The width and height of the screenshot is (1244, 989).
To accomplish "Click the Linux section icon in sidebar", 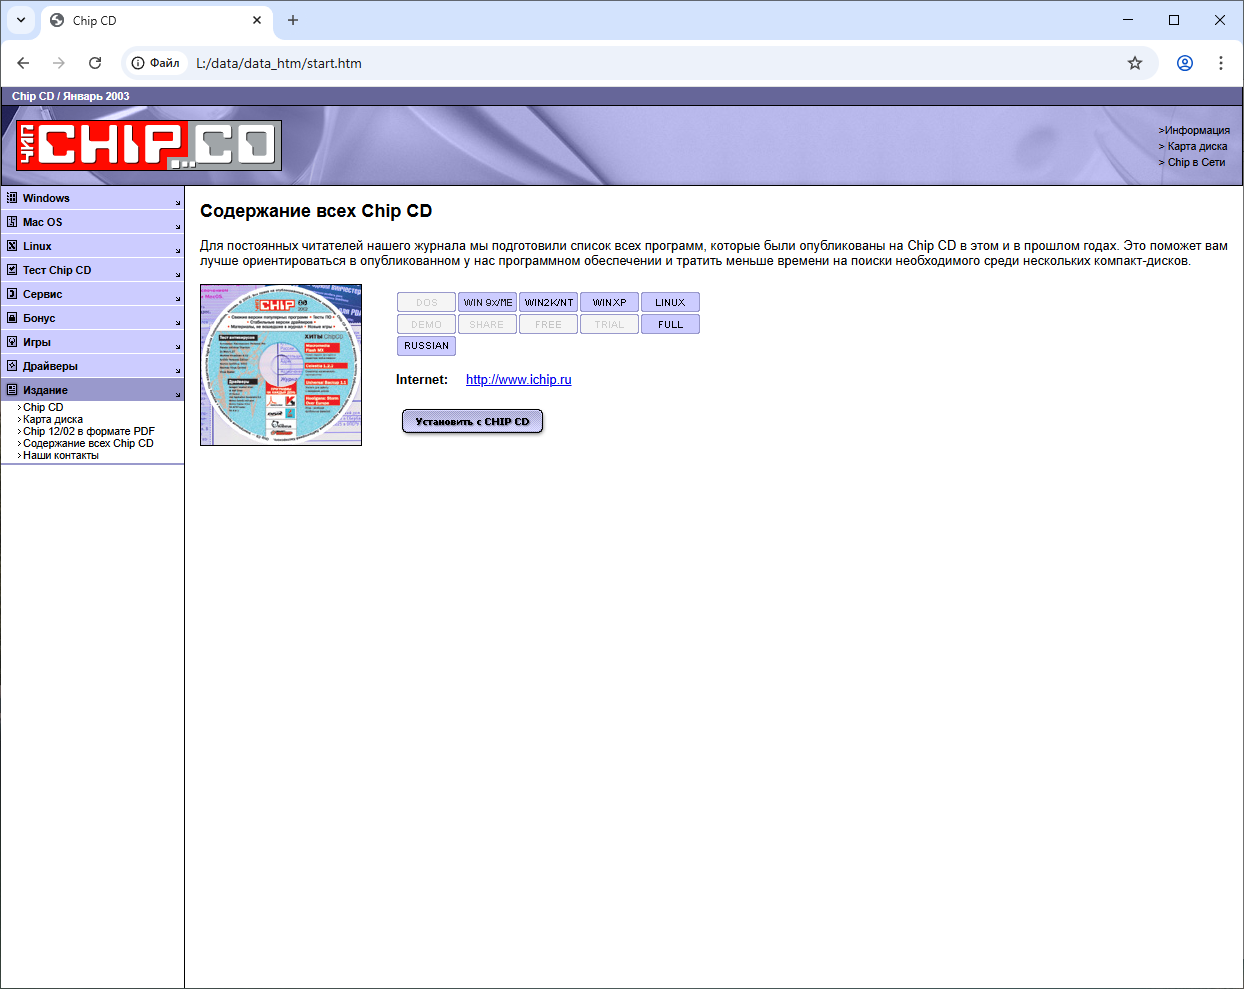I will click(x=12, y=246).
